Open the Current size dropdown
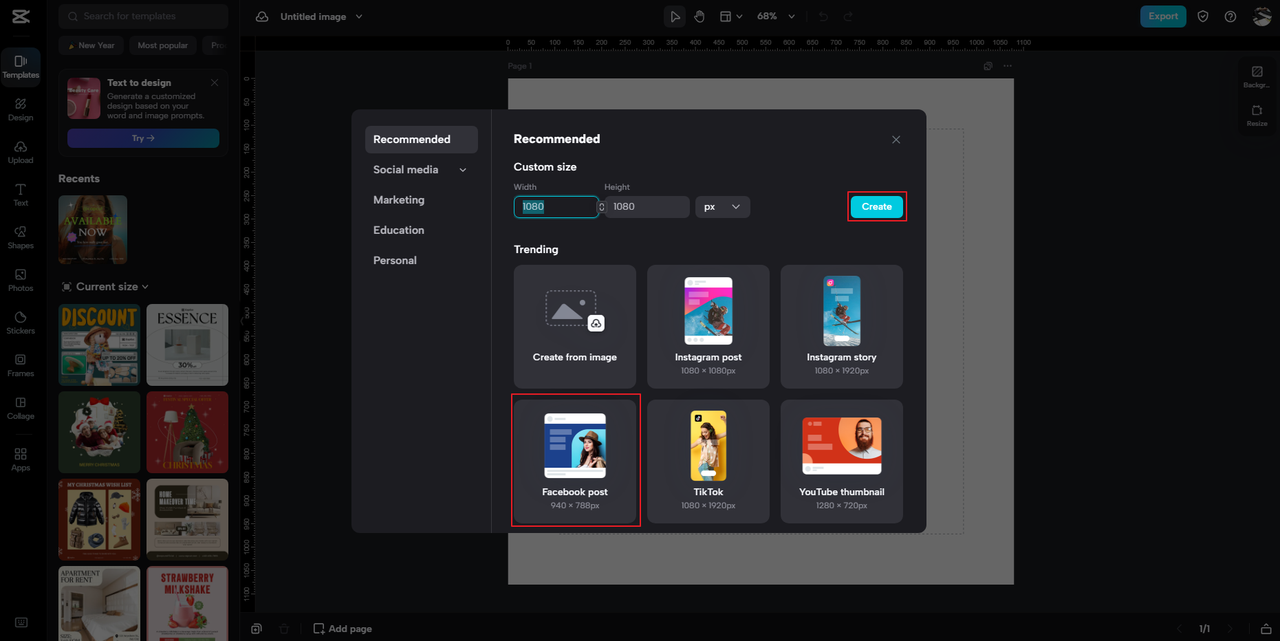Viewport: 1280px width, 641px height. (x=105, y=287)
